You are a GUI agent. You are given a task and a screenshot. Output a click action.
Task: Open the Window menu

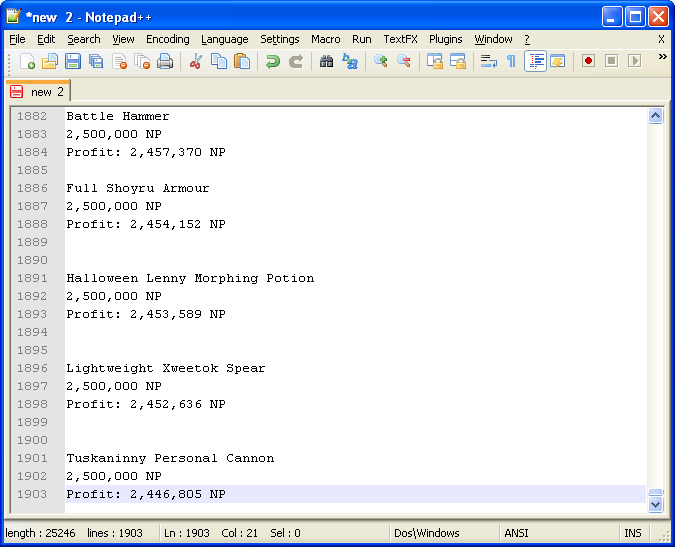pyautogui.click(x=493, y=39)
